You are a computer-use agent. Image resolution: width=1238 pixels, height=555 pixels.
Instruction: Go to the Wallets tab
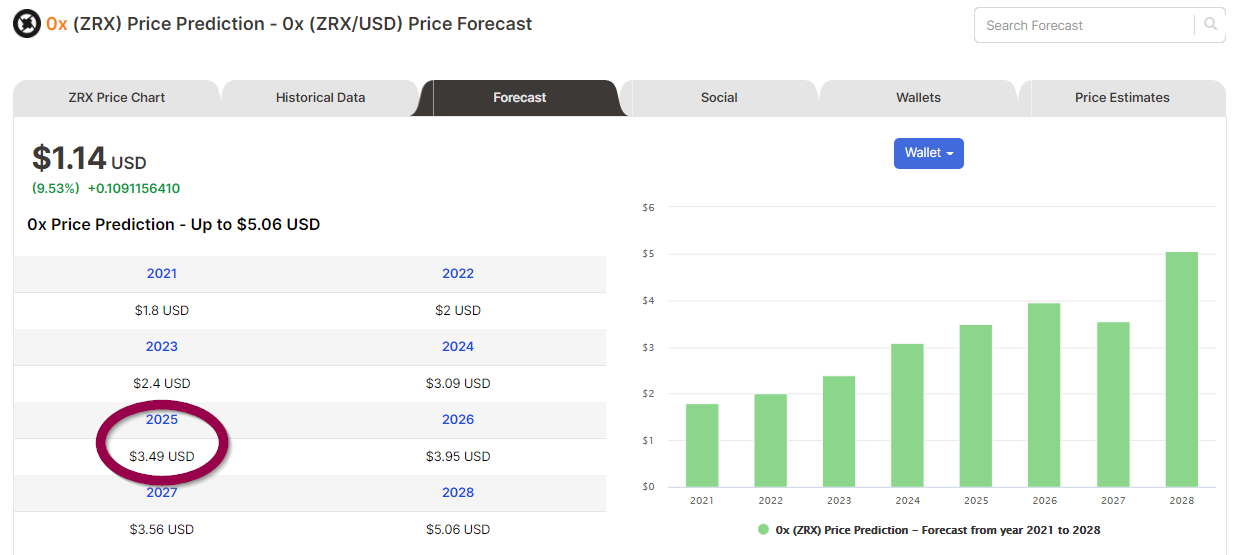click(918, 98)
